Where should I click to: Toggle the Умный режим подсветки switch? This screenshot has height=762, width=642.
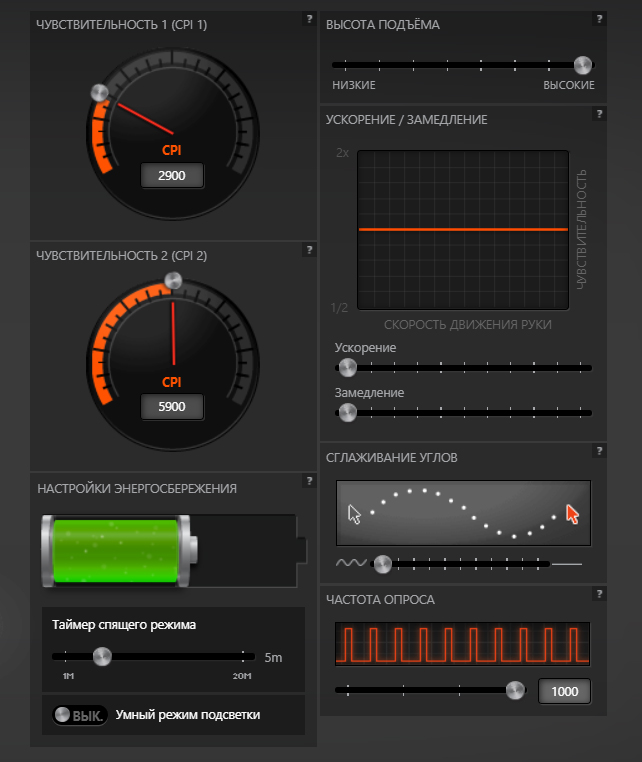(x=80, y=715)
